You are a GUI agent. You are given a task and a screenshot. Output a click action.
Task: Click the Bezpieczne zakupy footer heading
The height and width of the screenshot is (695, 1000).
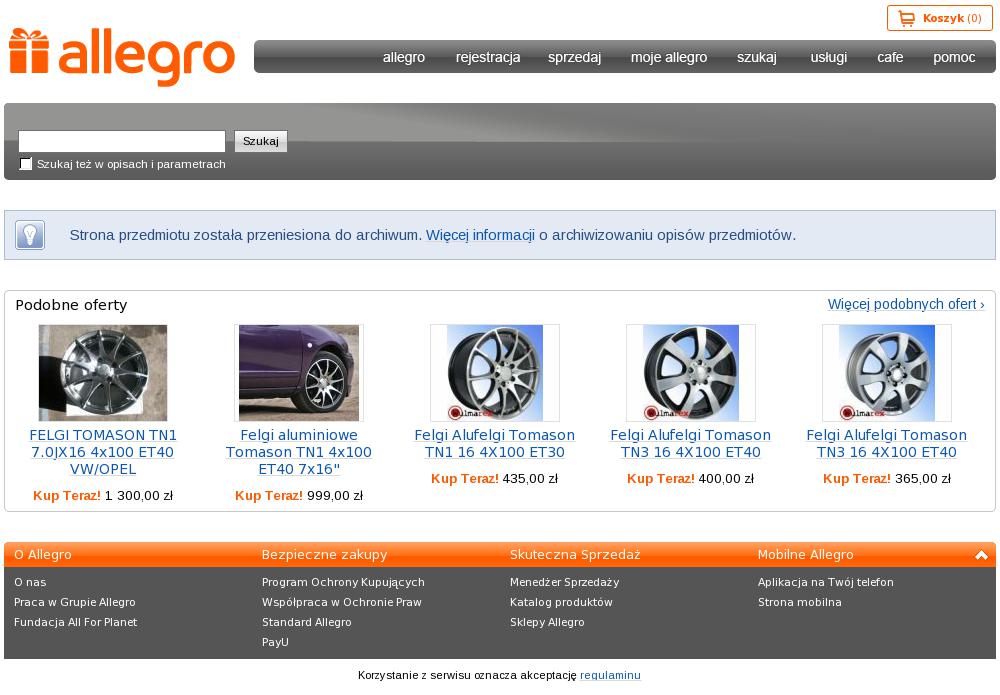click(325, 555)
